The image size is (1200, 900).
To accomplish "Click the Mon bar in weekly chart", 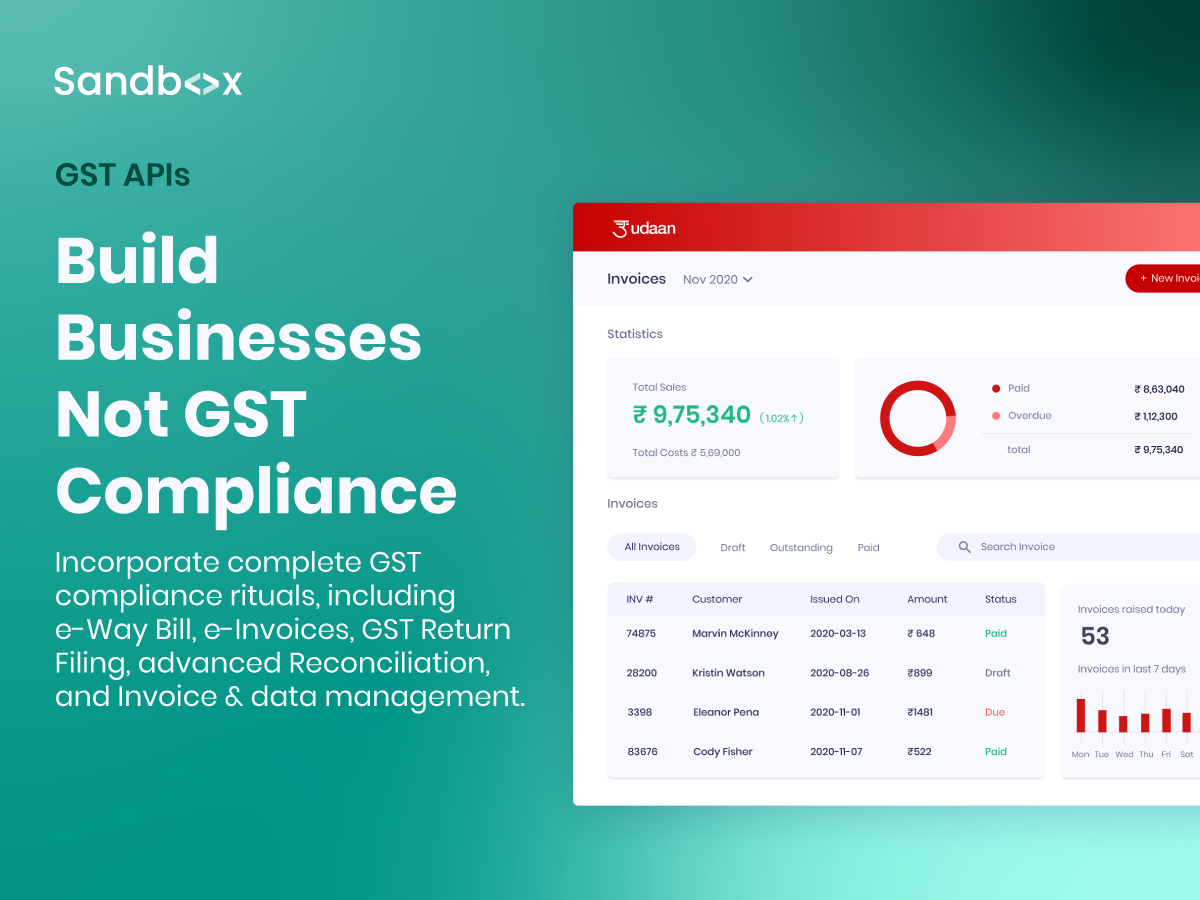I will [1080, 715].
